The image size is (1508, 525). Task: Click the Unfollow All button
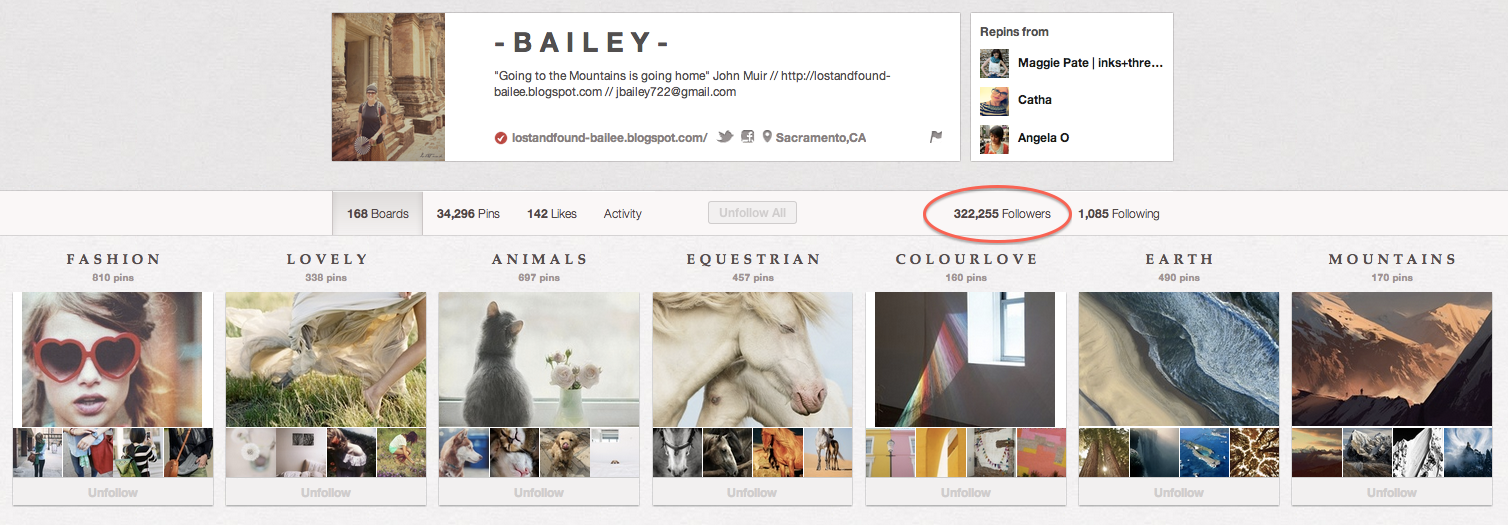point(752,213)
